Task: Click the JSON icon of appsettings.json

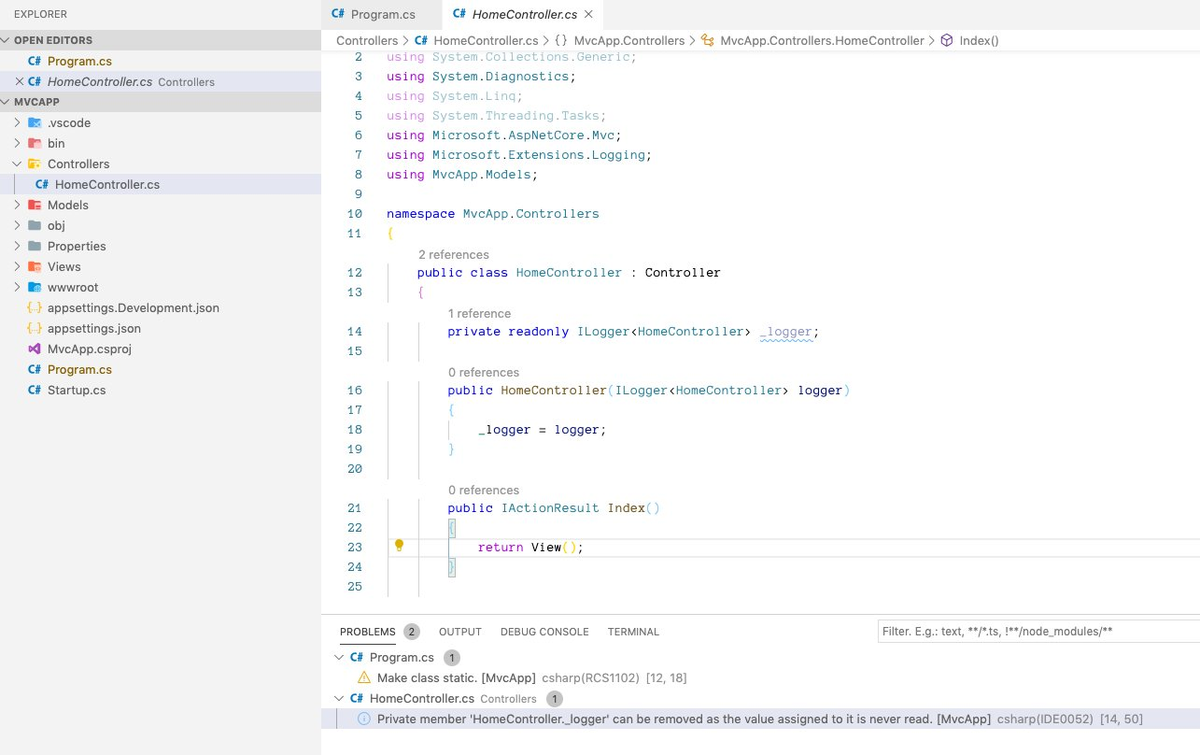Action: click(x=34, y=328)
